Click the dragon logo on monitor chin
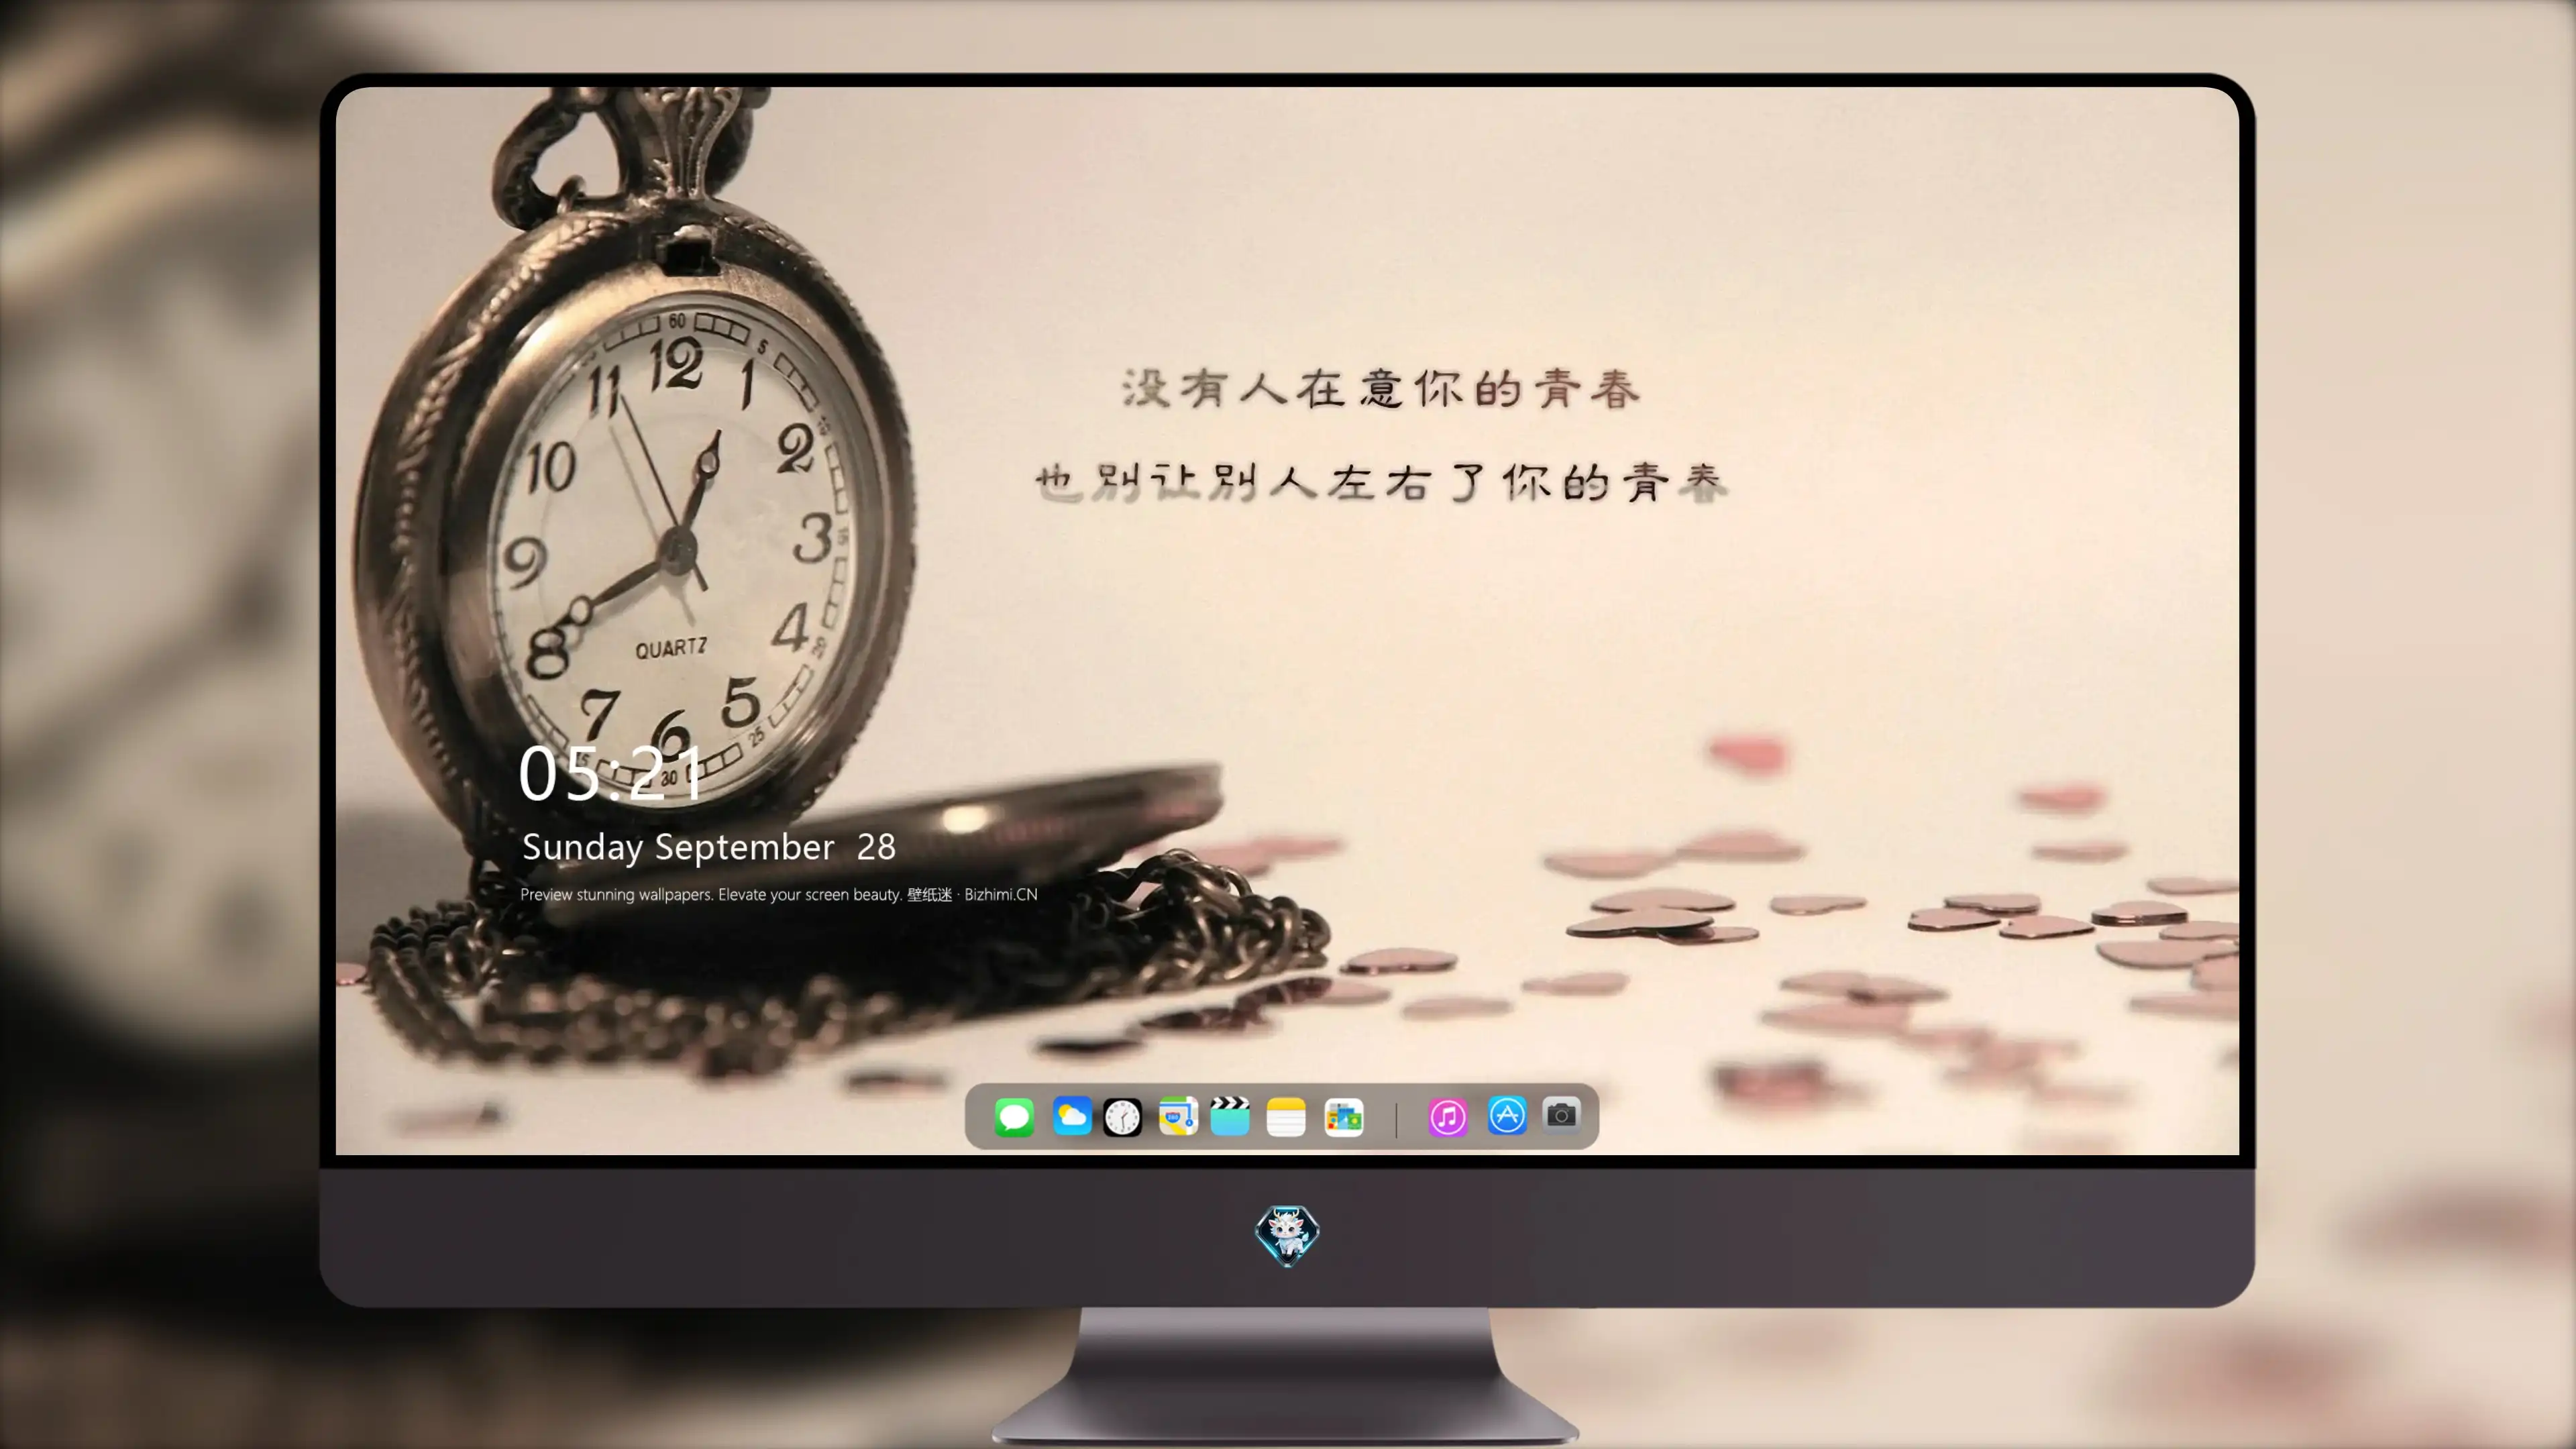Image resolution: width=2576 pixels, height=1449 pixels. (x=1287, y=1235)
